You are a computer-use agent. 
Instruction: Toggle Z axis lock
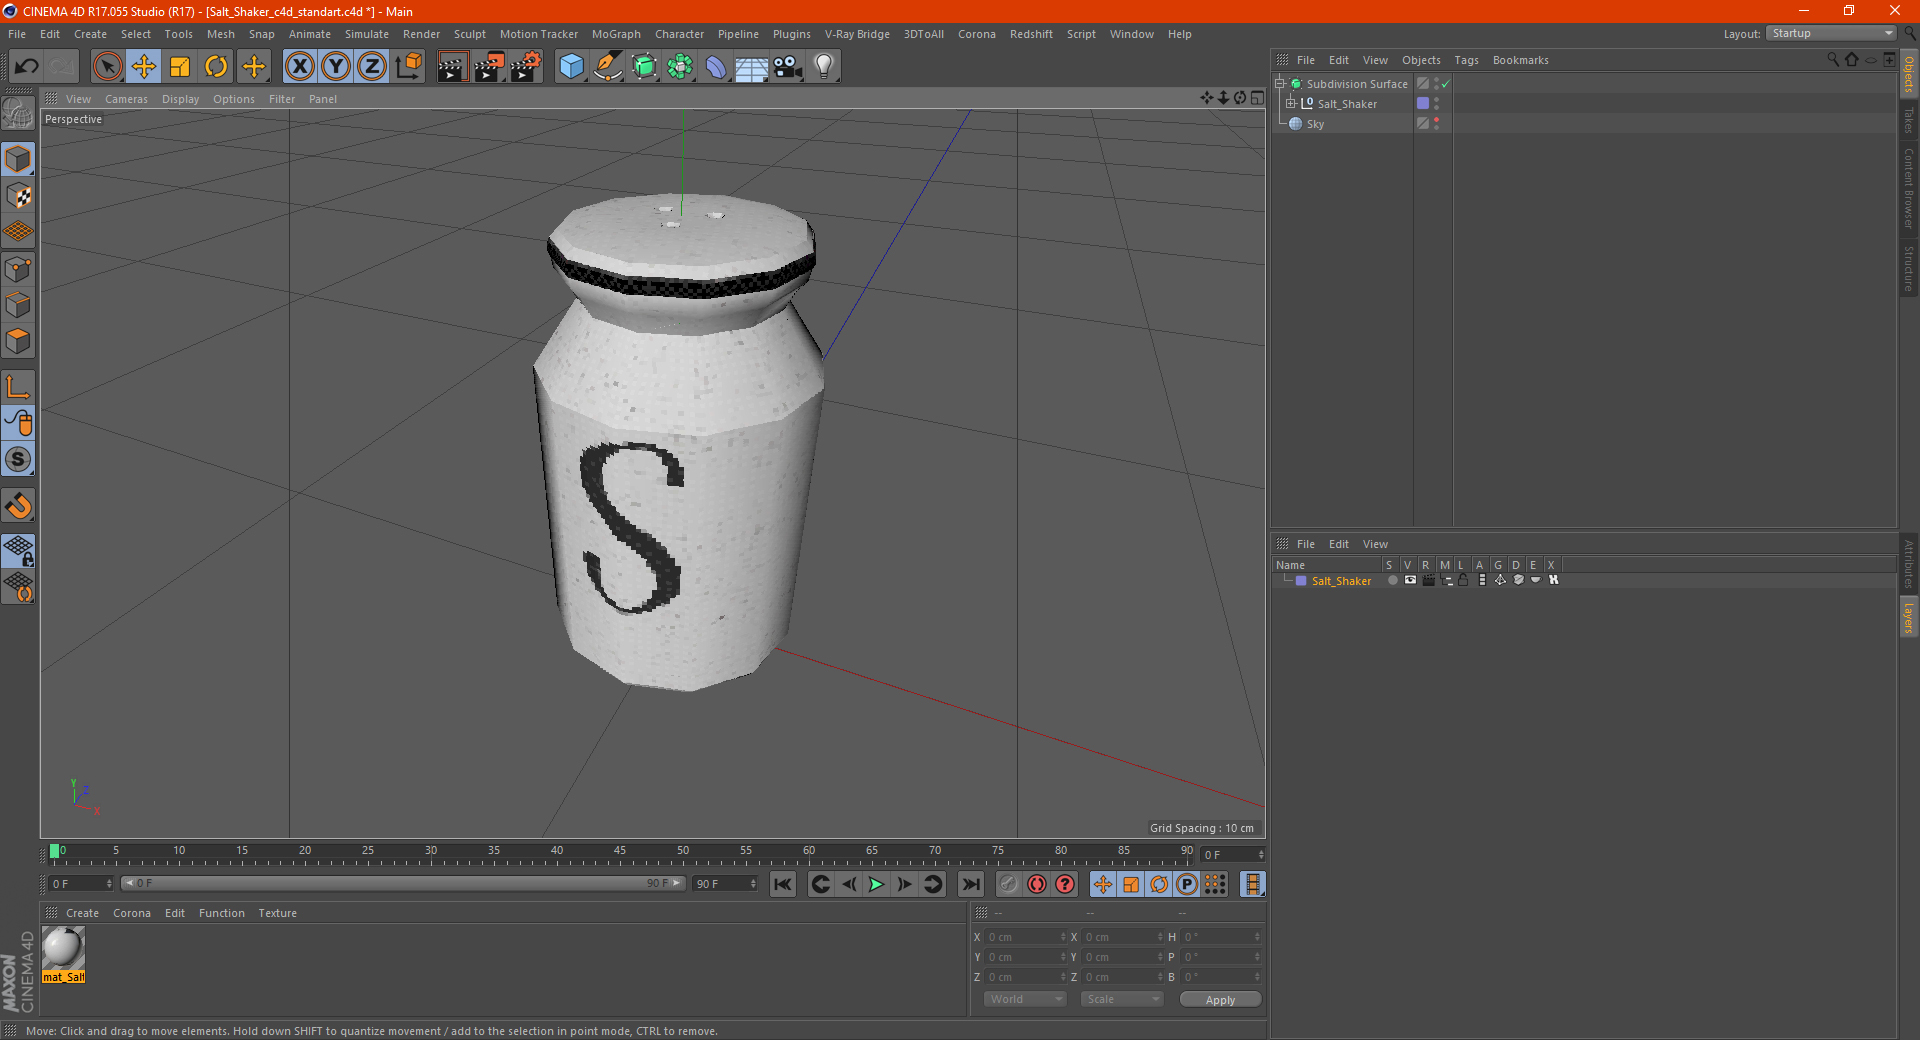[372, 67]
